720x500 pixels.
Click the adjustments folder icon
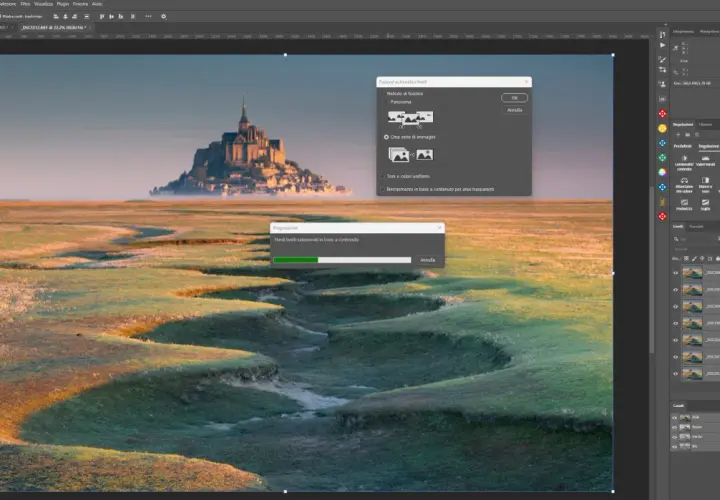(x=687, y=135)
